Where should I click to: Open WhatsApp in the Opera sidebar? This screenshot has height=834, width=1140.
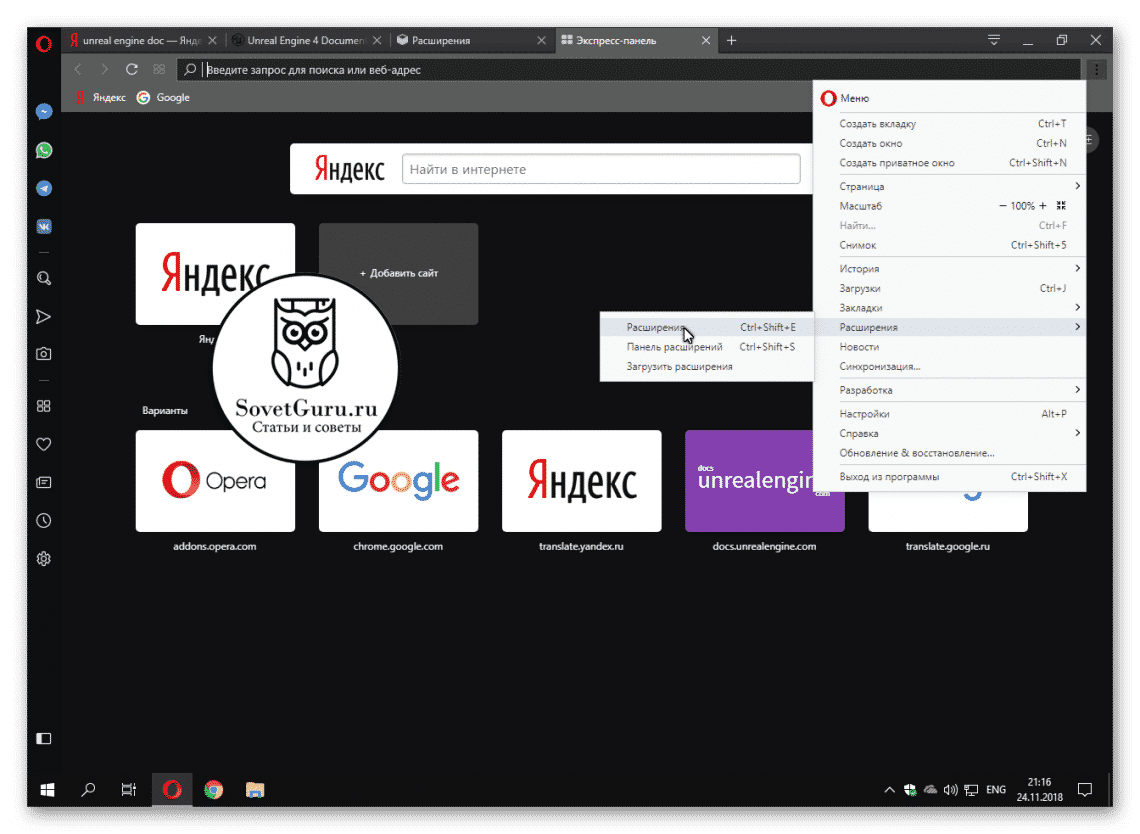pyautogui.click(x=44, y=151)
